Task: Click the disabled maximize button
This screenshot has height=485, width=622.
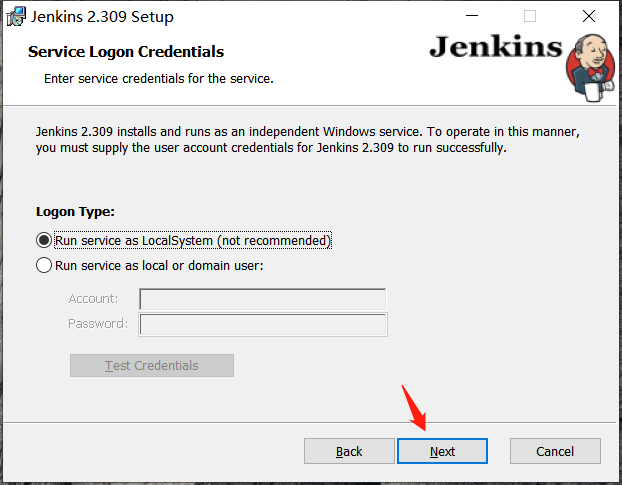Action: point(530,16)
